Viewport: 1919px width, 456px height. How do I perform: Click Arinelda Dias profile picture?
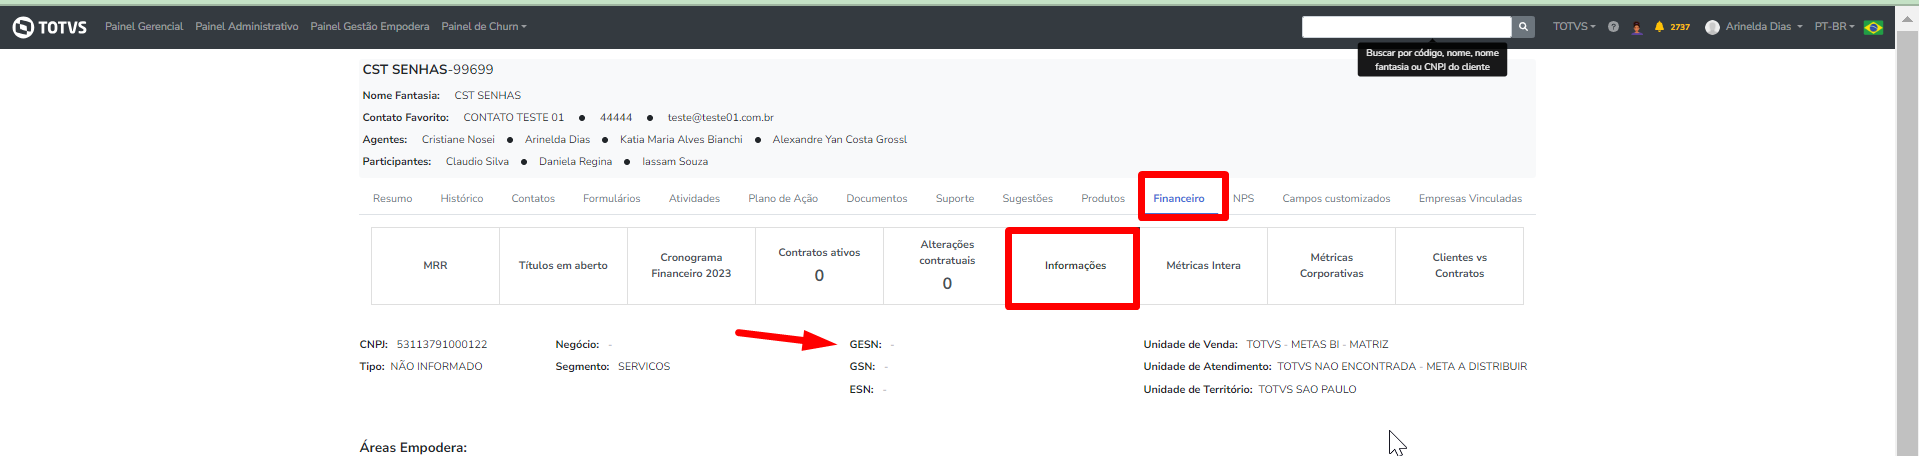coord(1712,27)
